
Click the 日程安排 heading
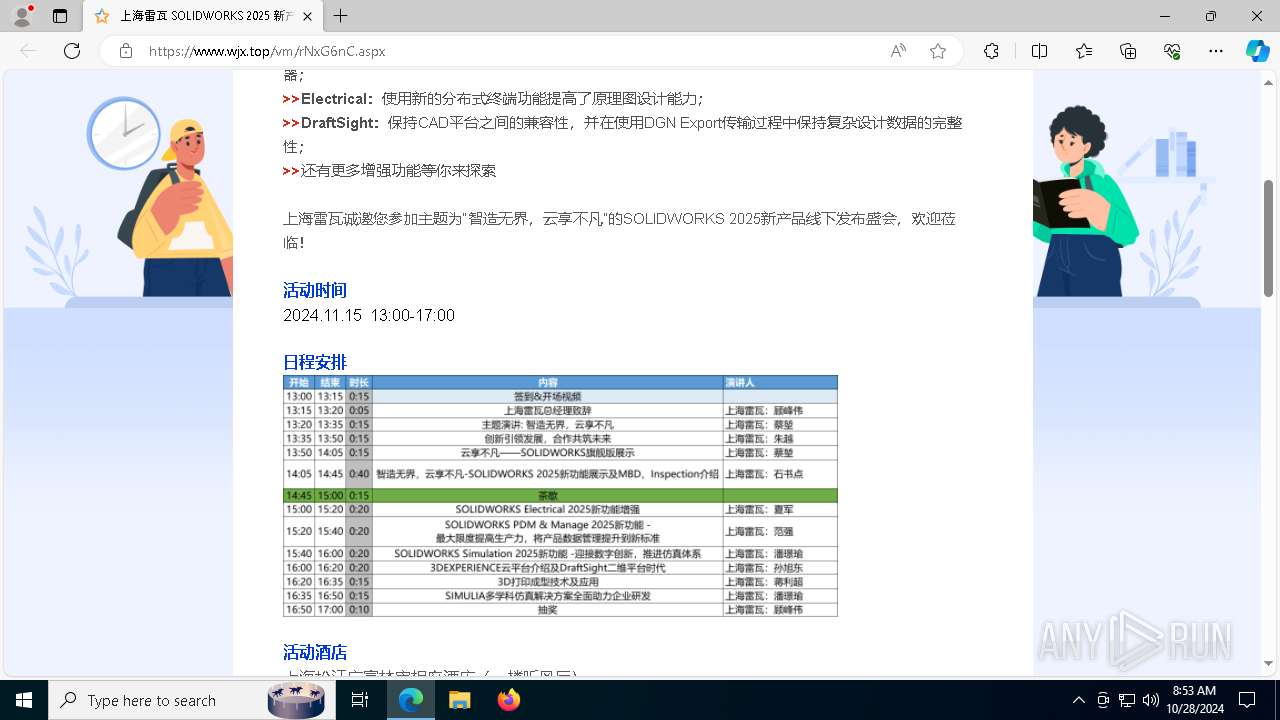(x=315, y=362)
